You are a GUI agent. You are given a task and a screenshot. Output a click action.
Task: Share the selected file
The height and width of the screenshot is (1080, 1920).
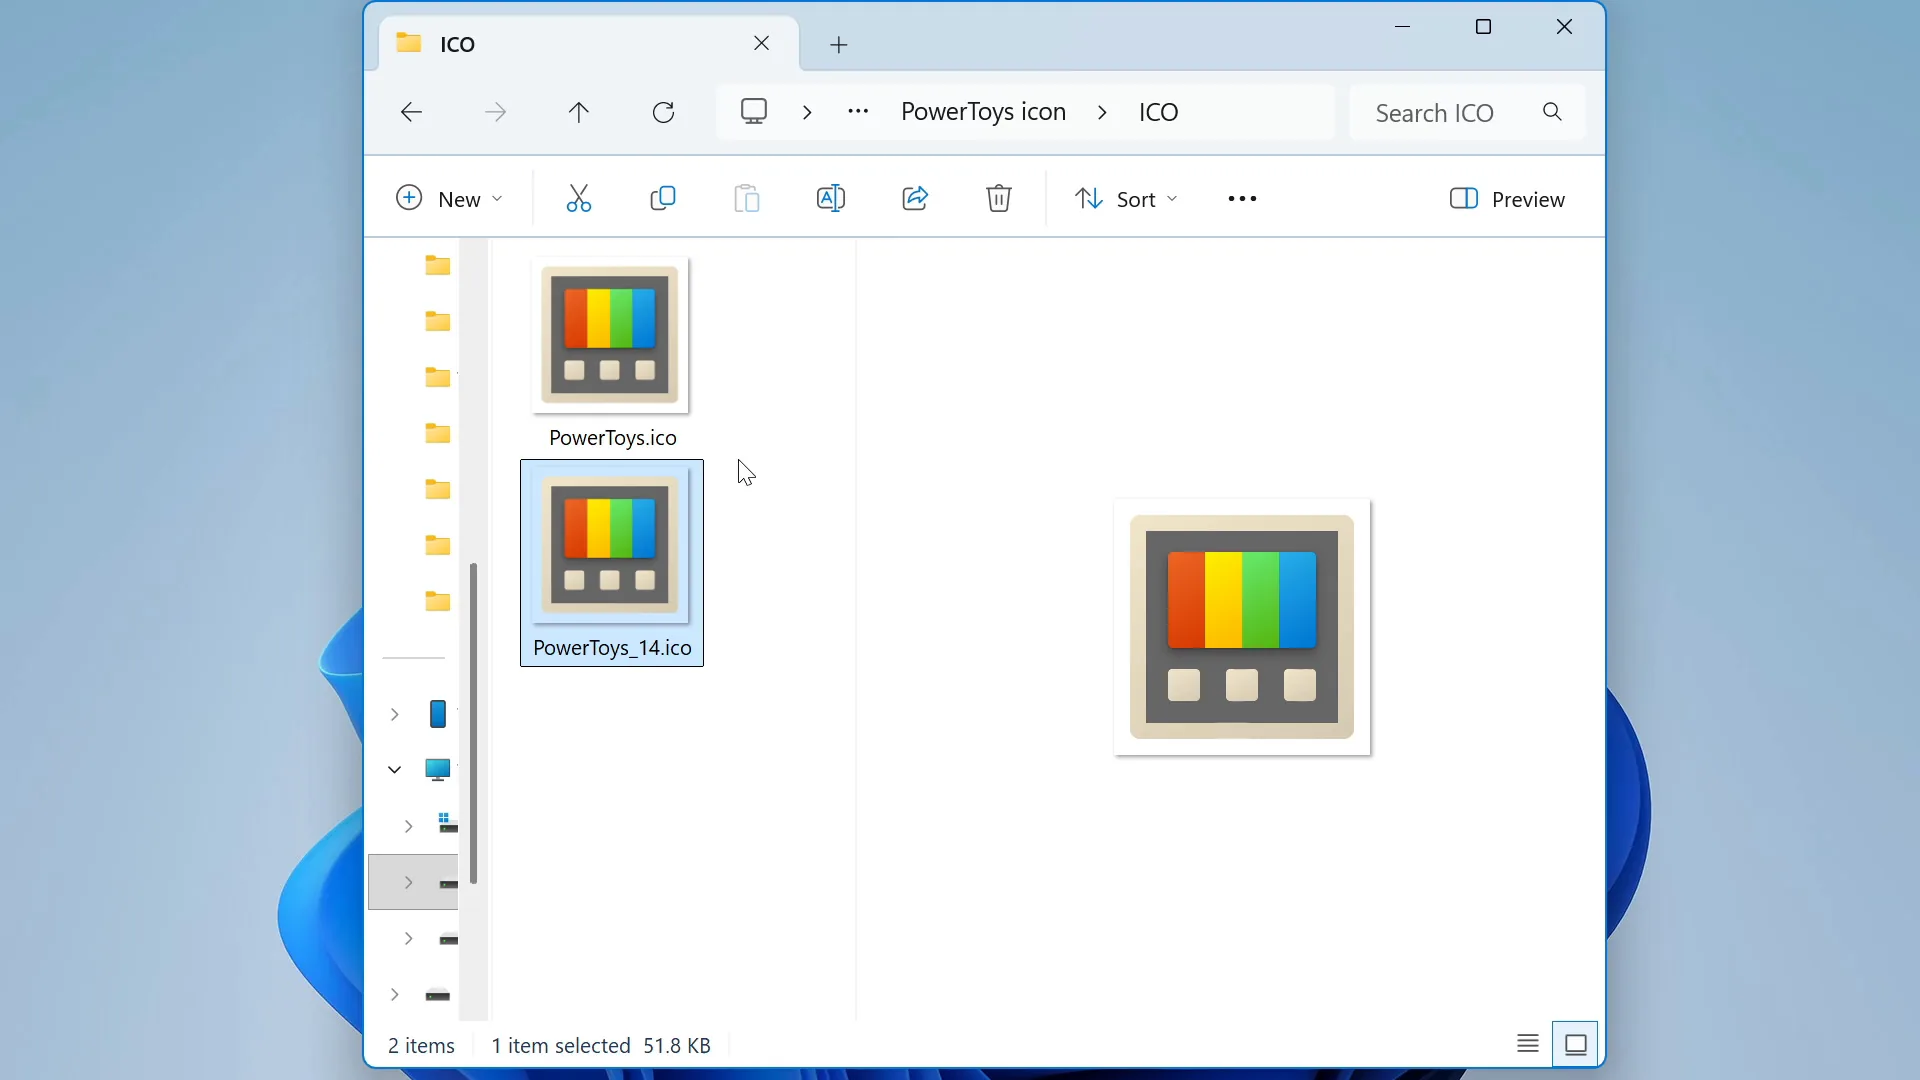point(915,199)
